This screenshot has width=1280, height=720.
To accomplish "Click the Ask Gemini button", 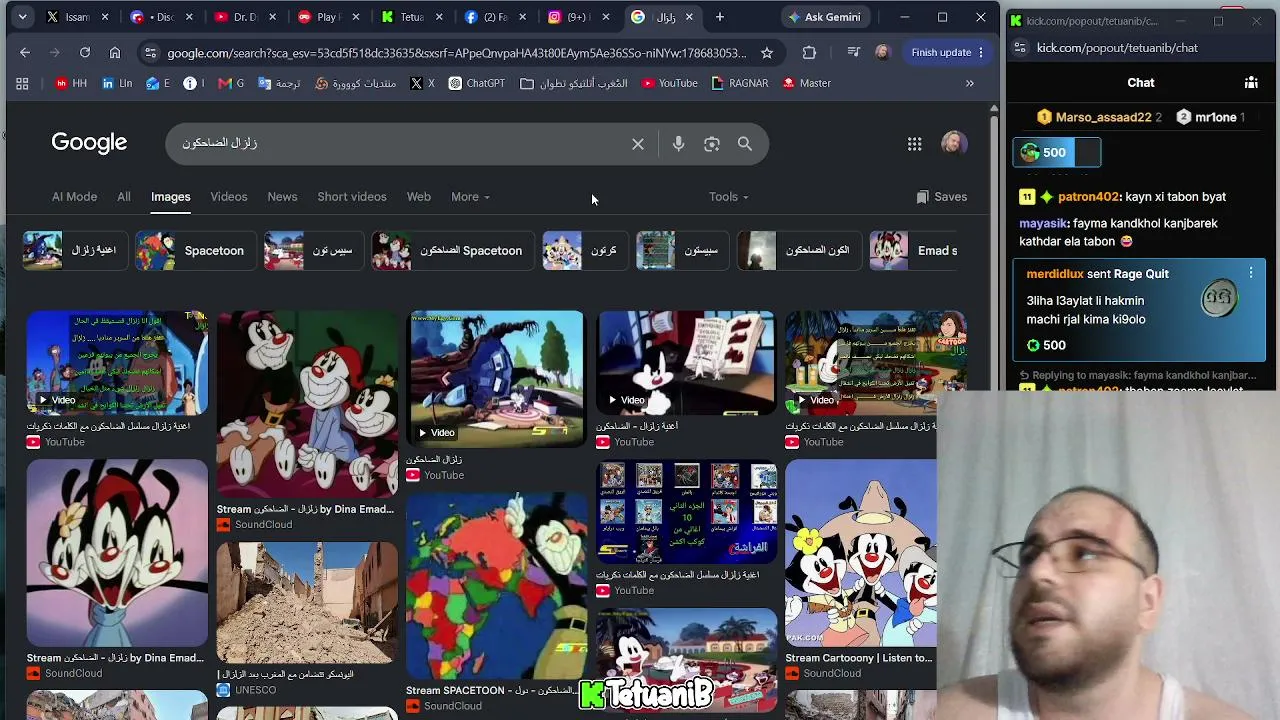I will coord(824,17).
